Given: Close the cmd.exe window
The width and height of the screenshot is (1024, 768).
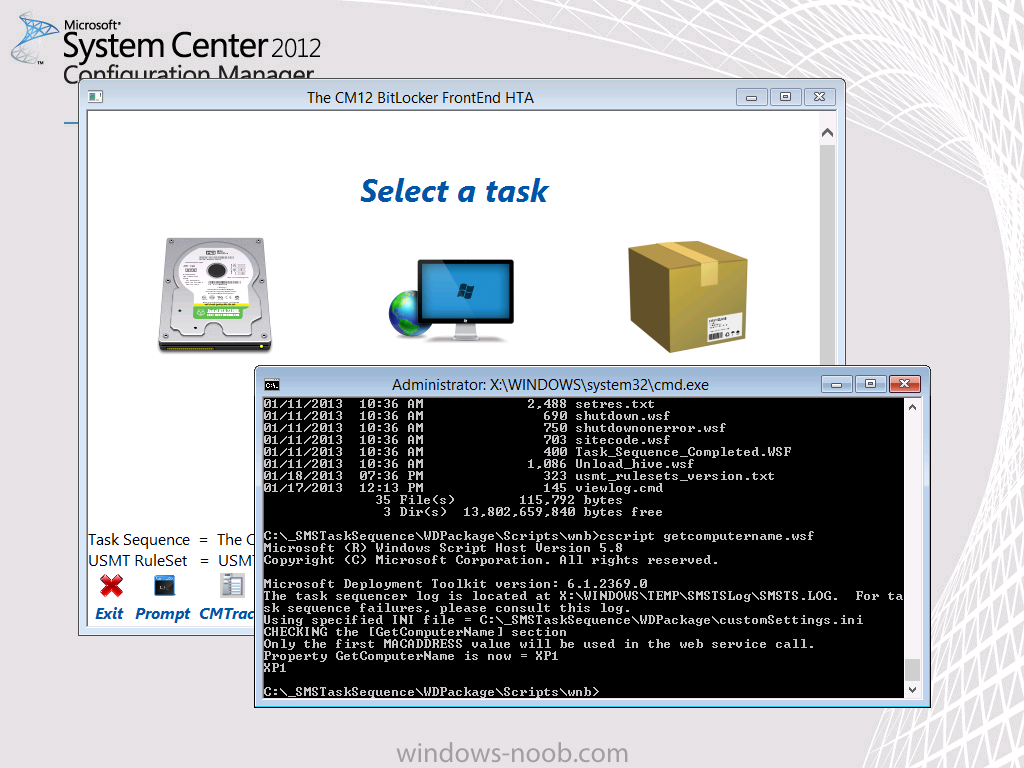Looking at the screenshot, I should tap(904, 383).
